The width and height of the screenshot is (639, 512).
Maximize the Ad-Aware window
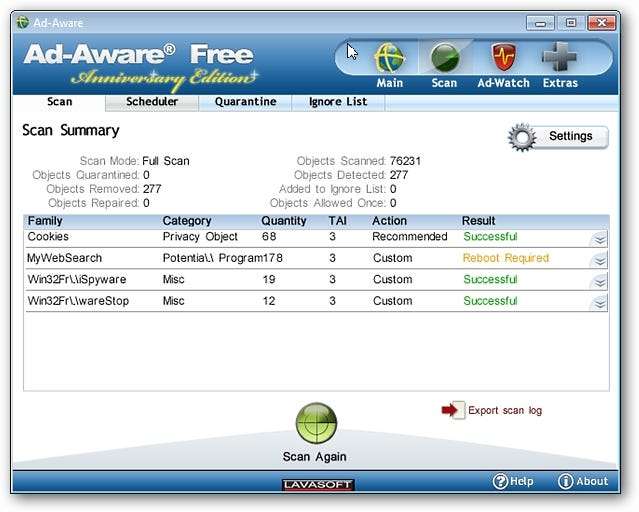click(x=571, y=23)
